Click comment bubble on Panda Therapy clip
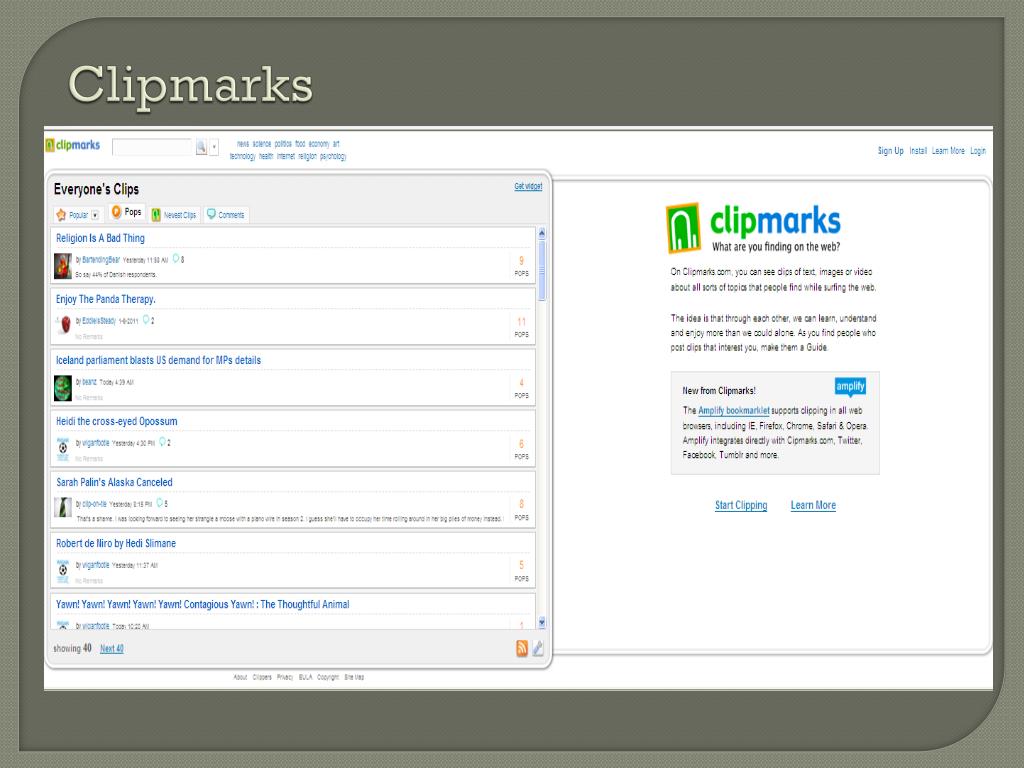The height and width of the screenshot is (768, 1024). coord(146,320)
